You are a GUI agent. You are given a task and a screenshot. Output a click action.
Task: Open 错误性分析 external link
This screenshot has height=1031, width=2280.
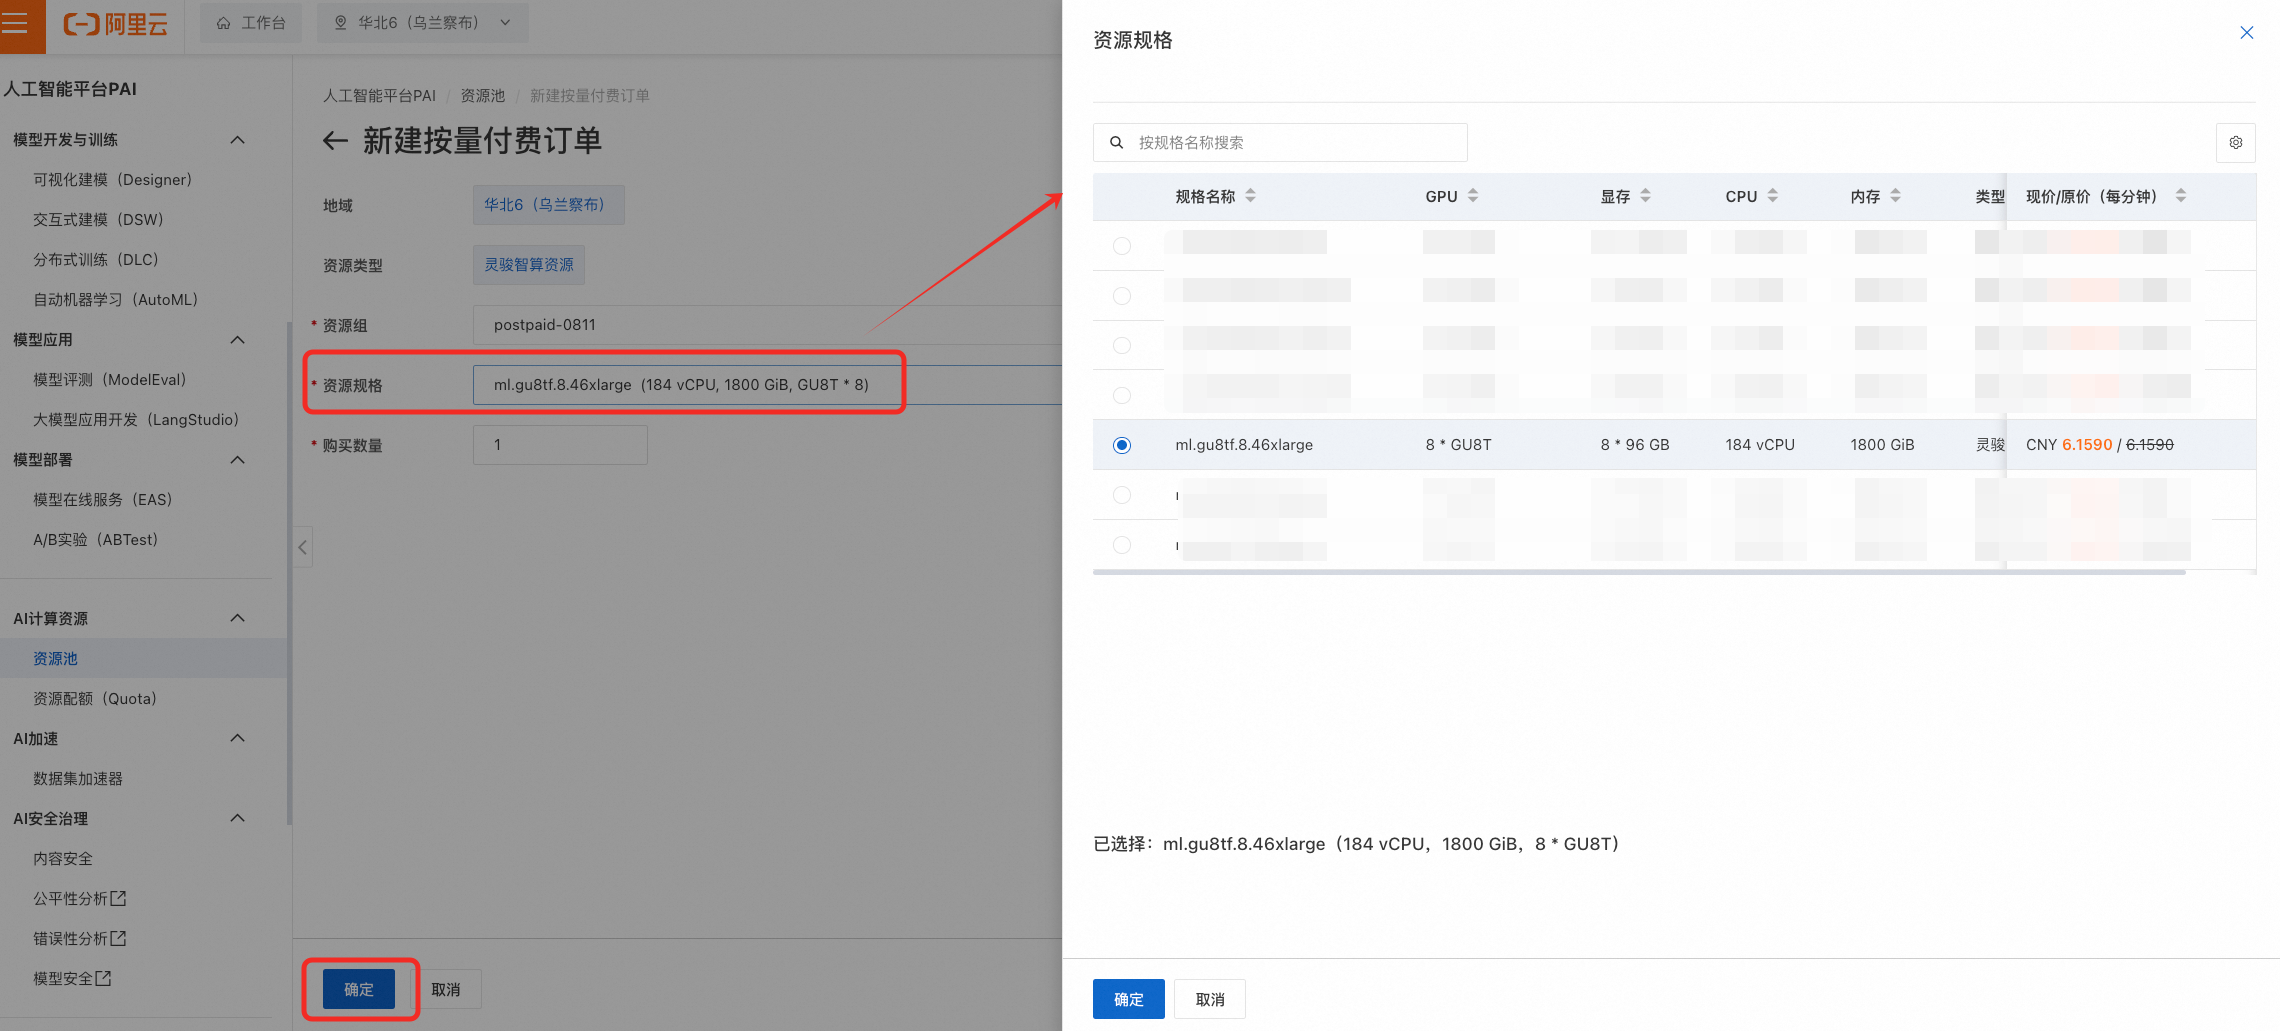coord(79,938)
